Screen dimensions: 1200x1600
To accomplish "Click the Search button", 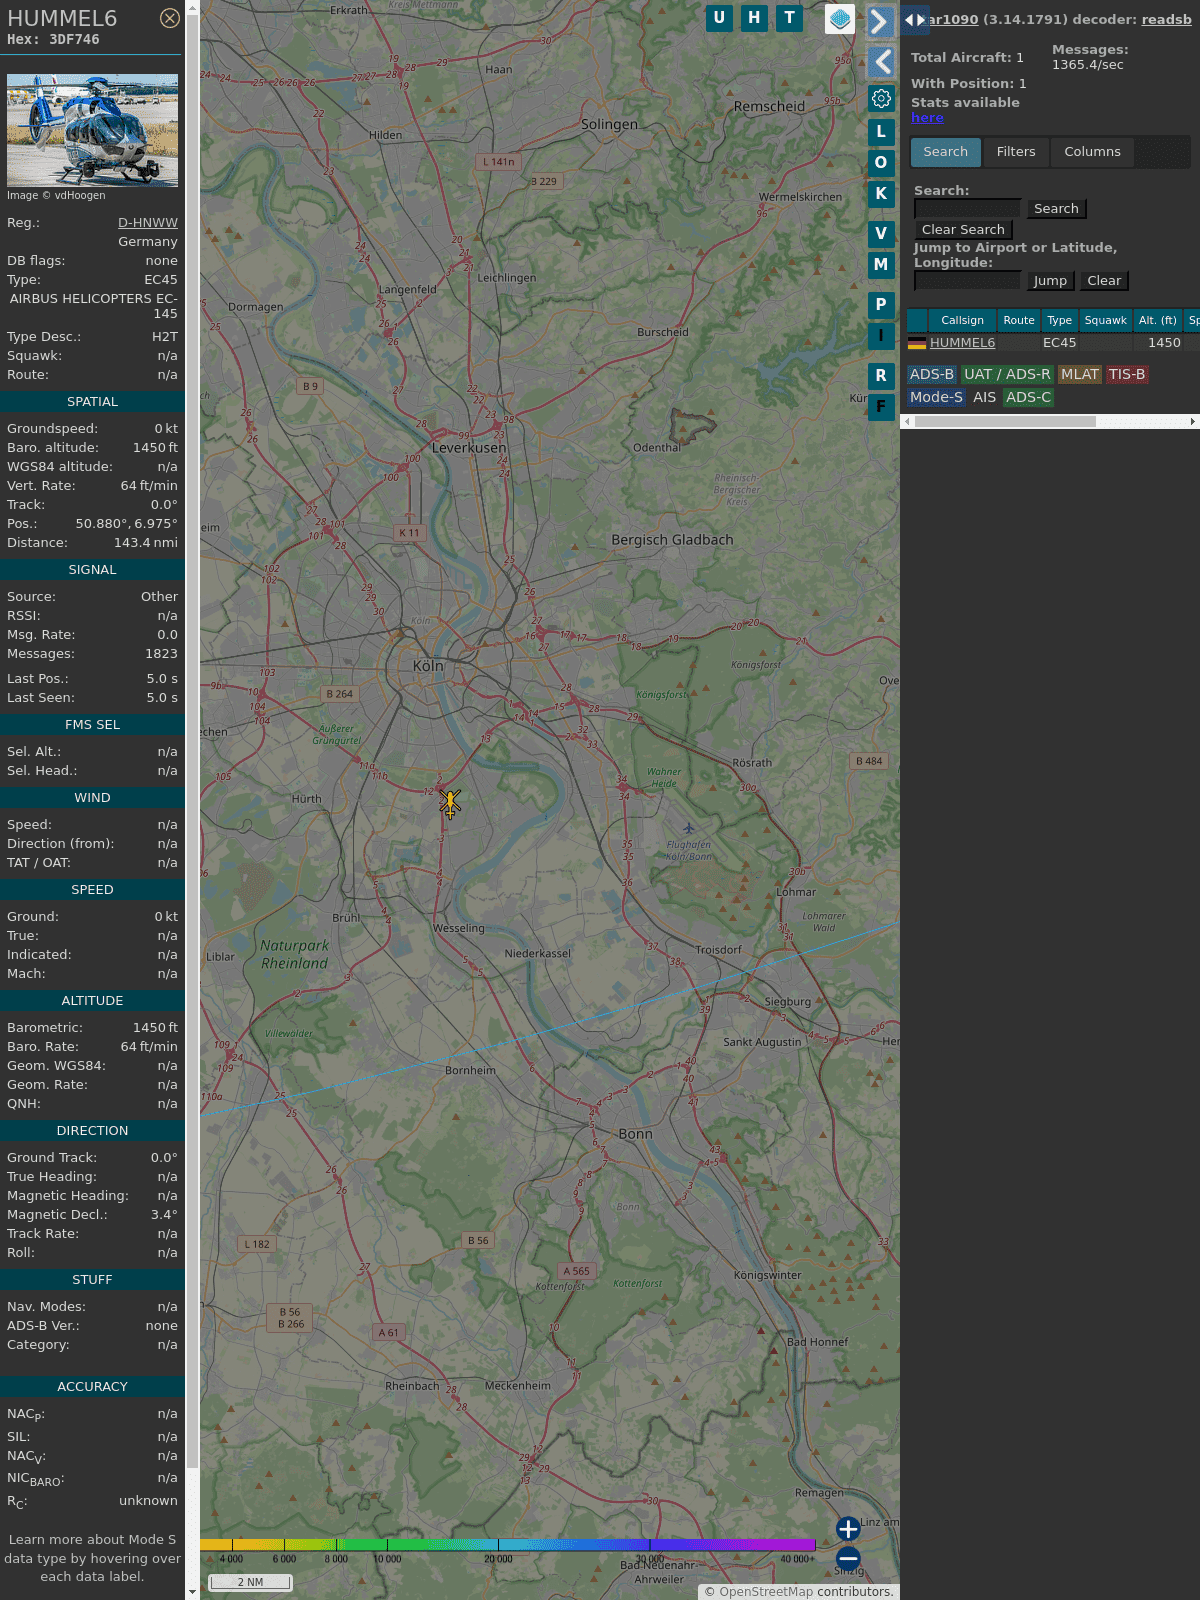I will (x=1056, y=209).
